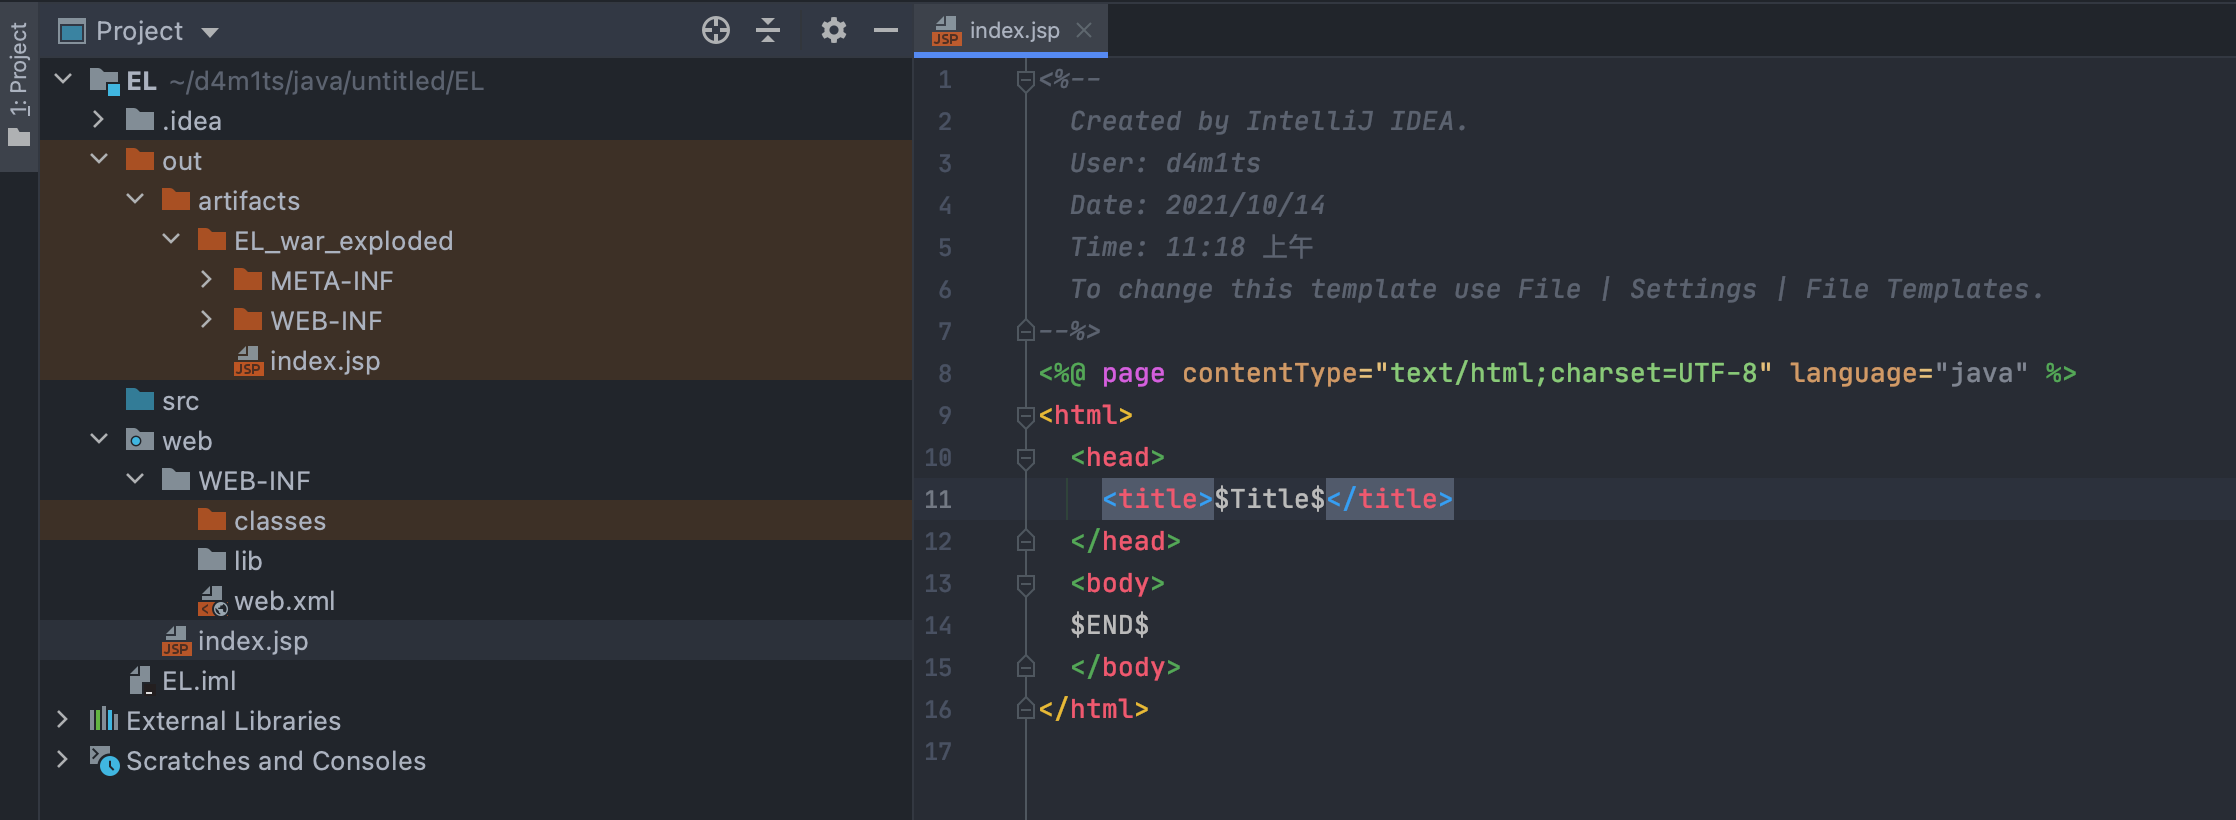Click the fold end marker at line 15
Screen dimensions: 2236x820
1025,666
